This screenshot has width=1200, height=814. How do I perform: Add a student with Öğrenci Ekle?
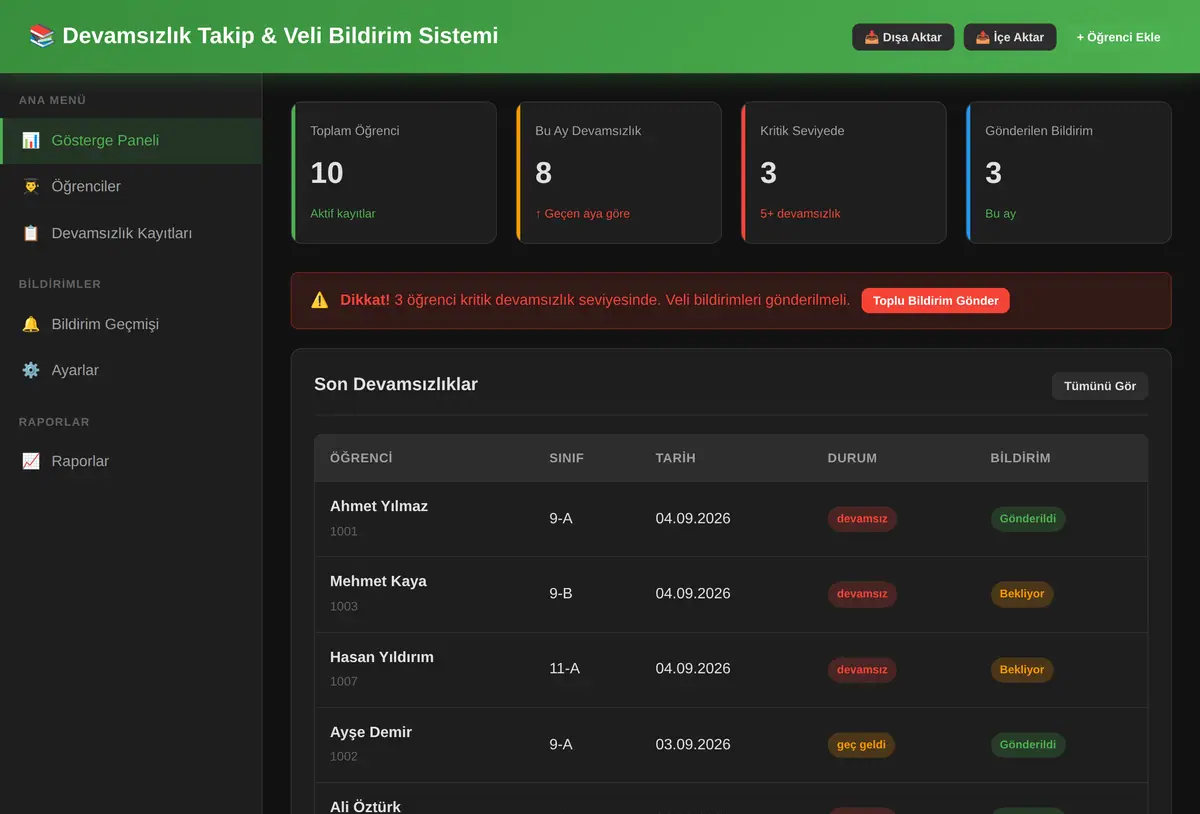coord(1118,37)
